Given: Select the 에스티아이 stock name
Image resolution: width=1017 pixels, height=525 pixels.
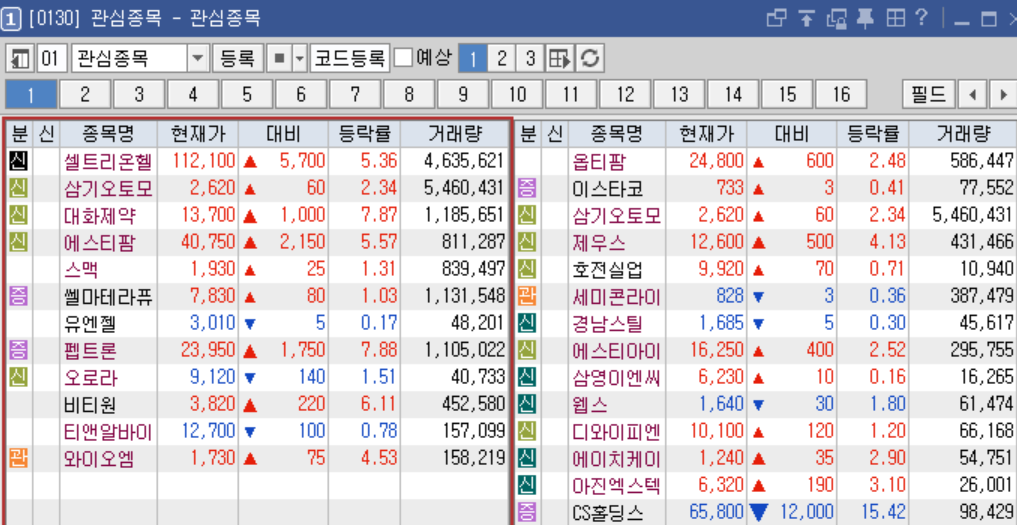Looking at the screenshot, I should (616, 351).
